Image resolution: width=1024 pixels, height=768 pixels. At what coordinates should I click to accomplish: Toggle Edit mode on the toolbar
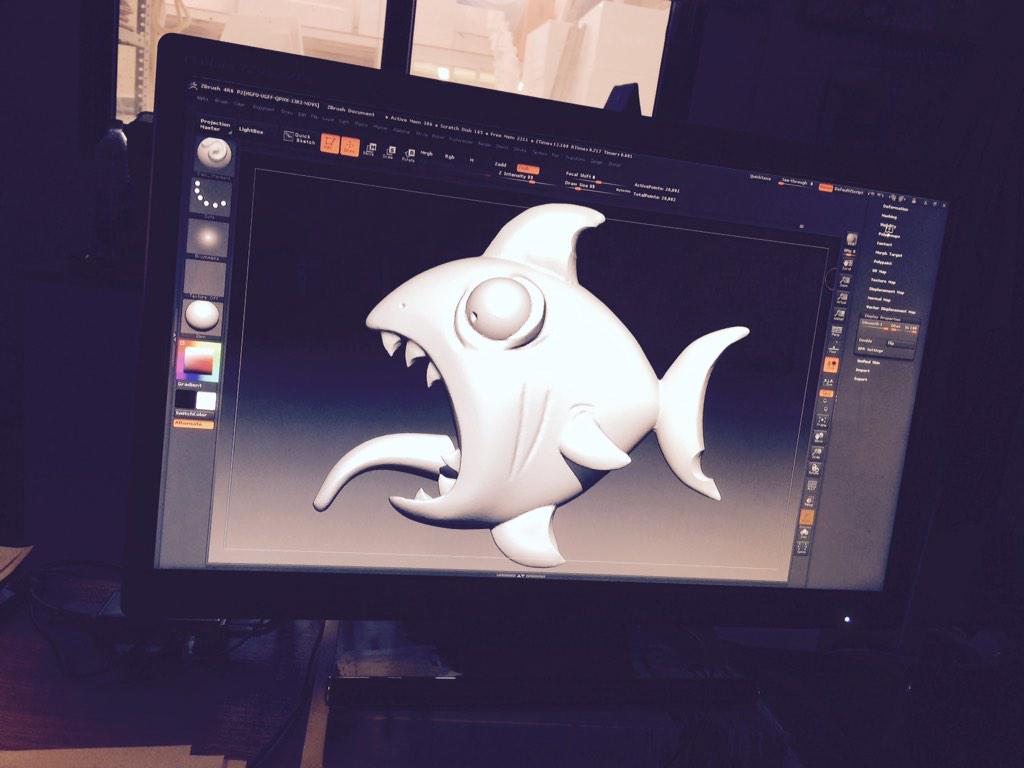coord(328,145)
